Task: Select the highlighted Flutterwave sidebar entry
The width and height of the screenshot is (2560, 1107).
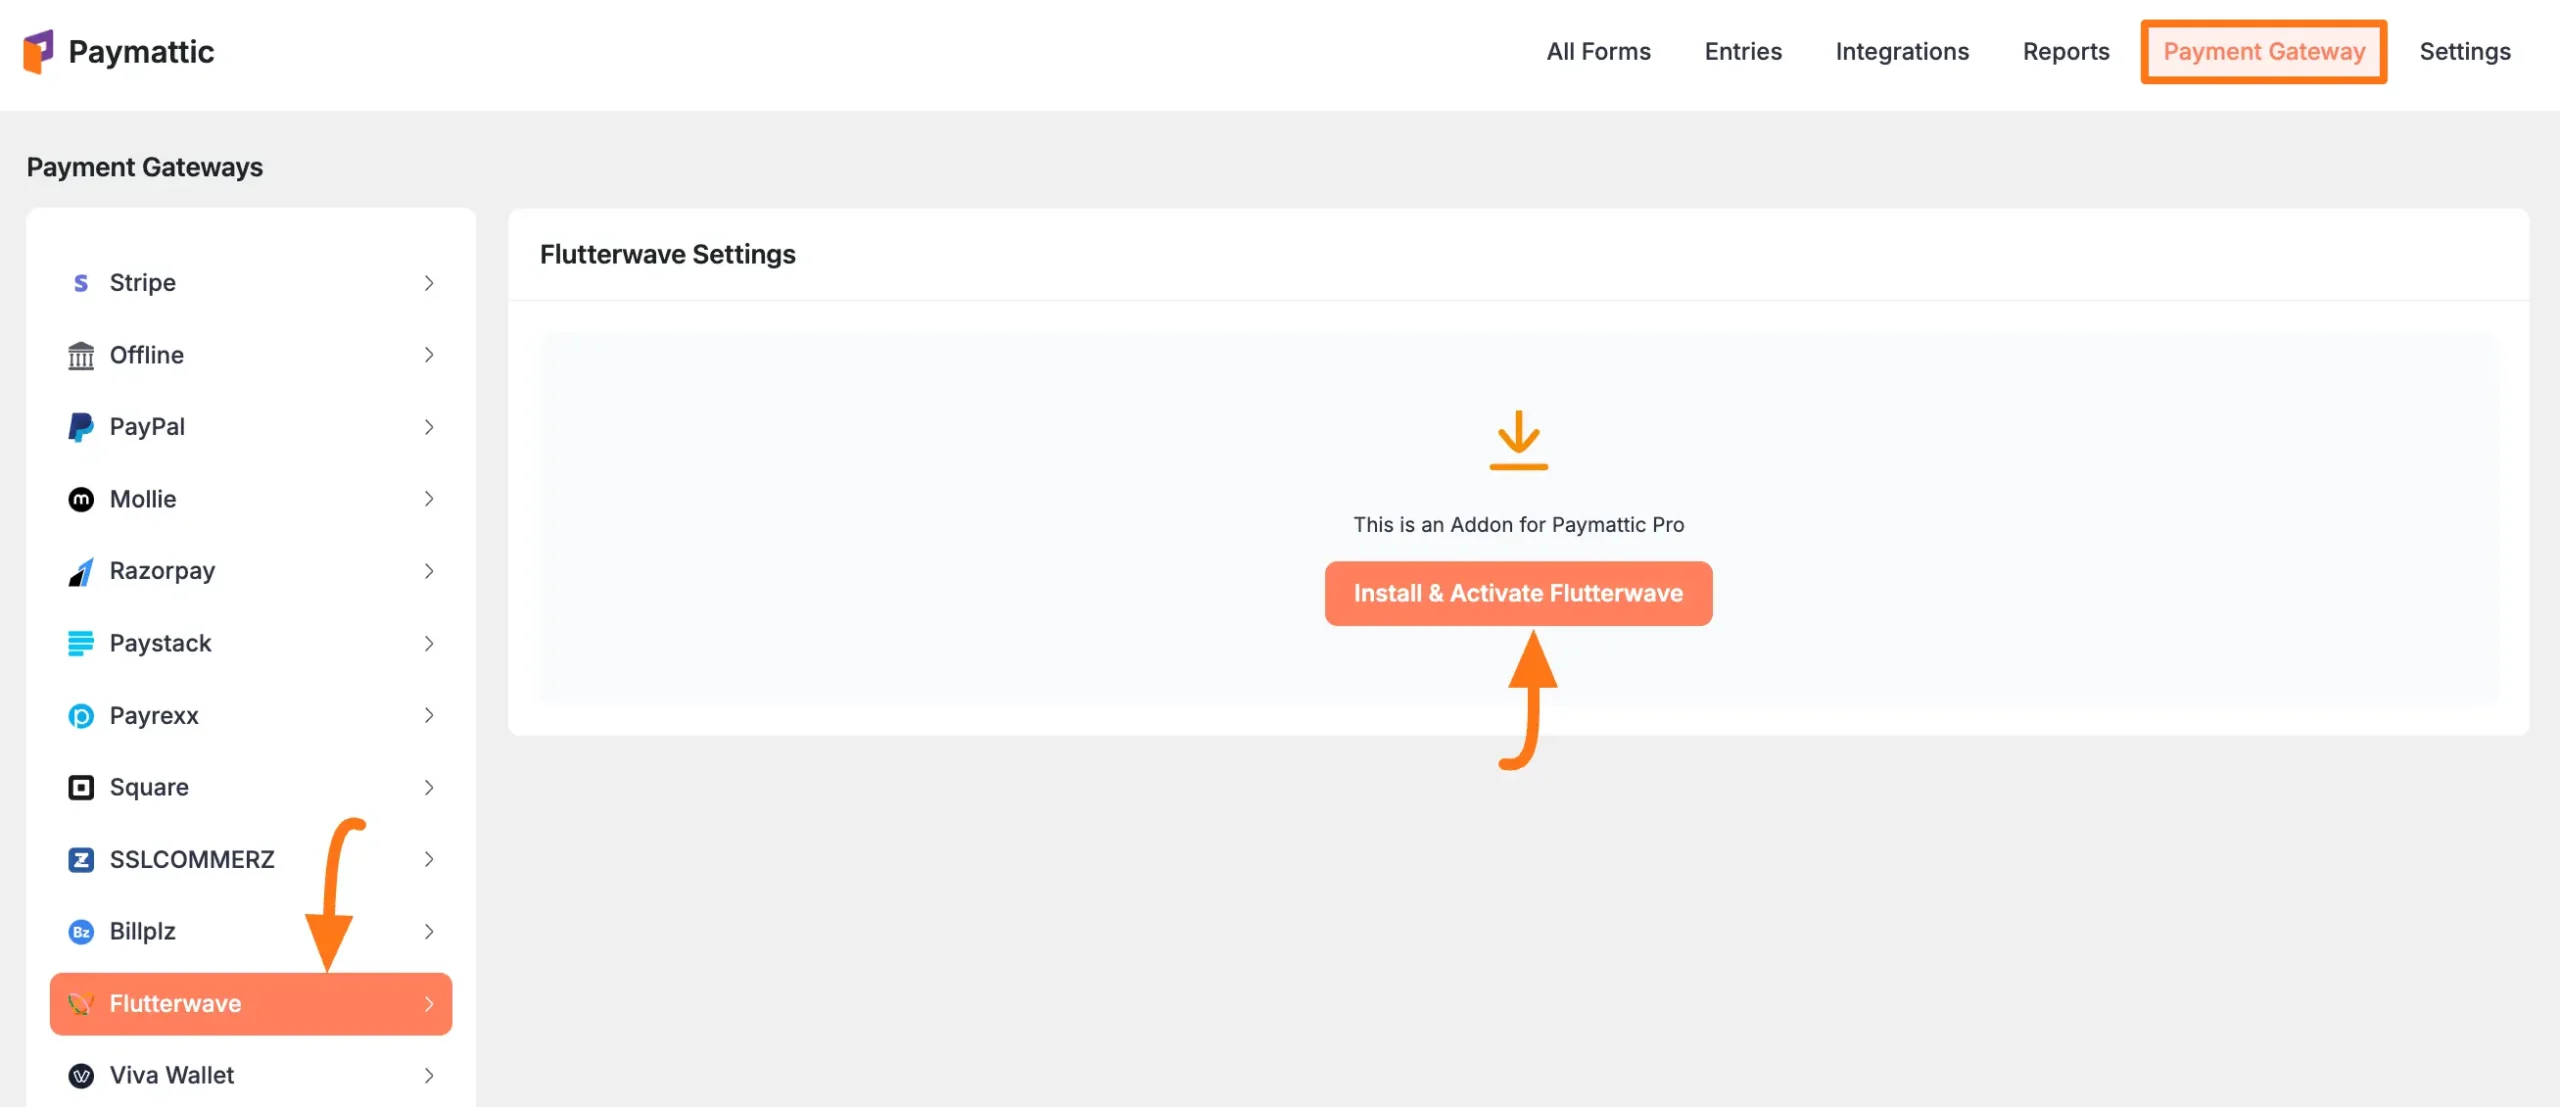Action: (x=200, y=1003)
